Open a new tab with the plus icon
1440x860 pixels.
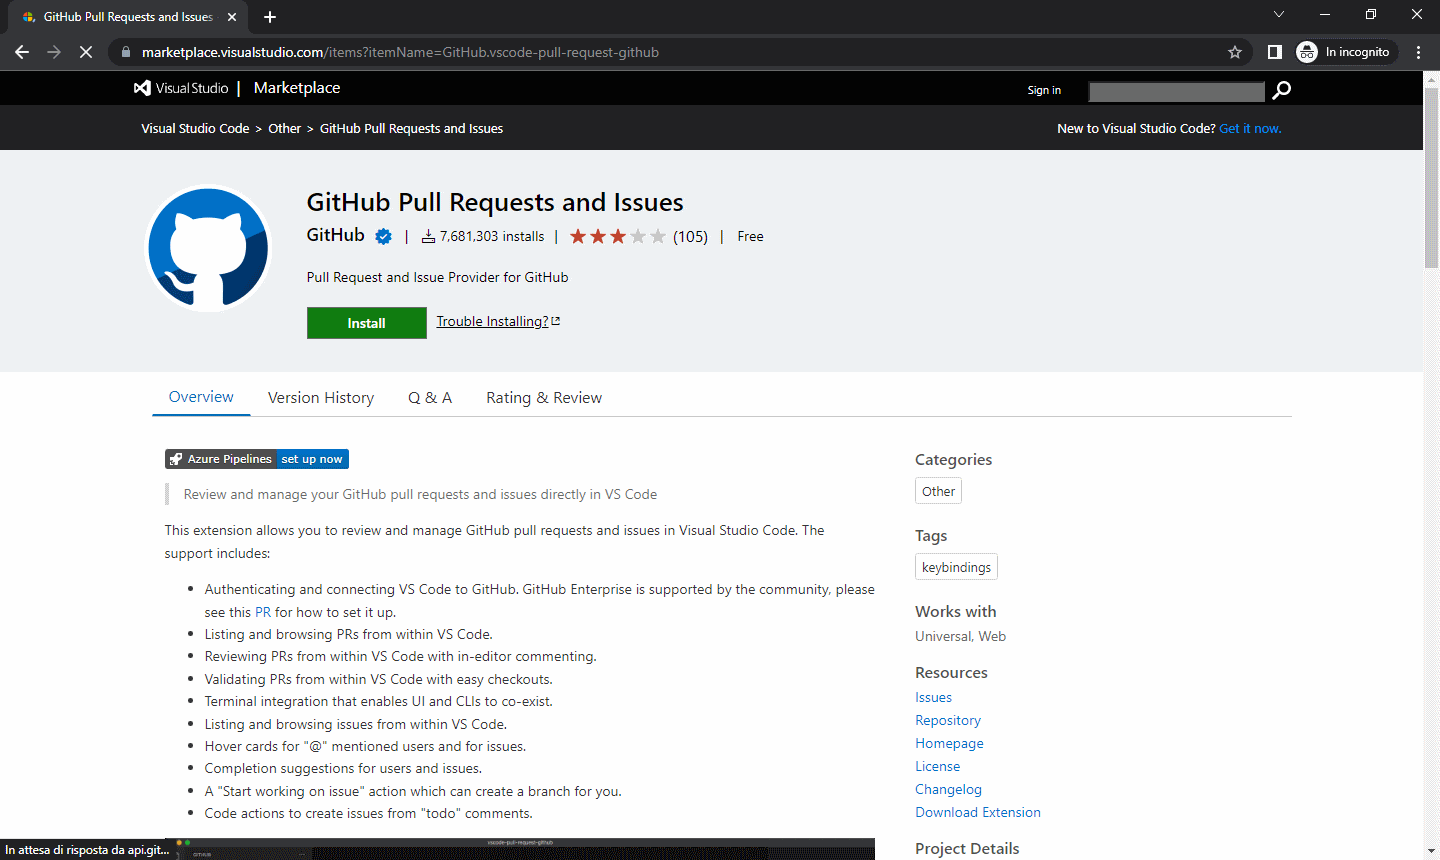click(x=270, y=17)
